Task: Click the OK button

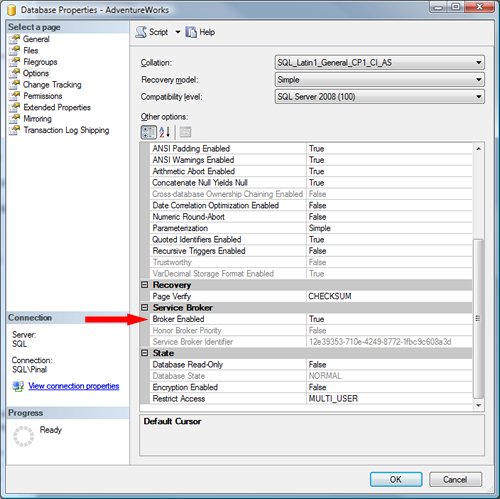Action: pyautogui.click(x=396, y=480)
